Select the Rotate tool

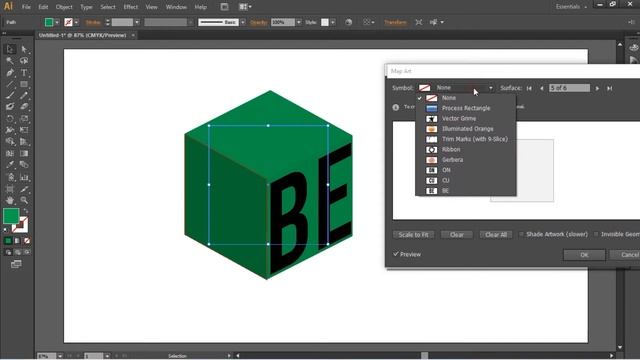(10, 118)
